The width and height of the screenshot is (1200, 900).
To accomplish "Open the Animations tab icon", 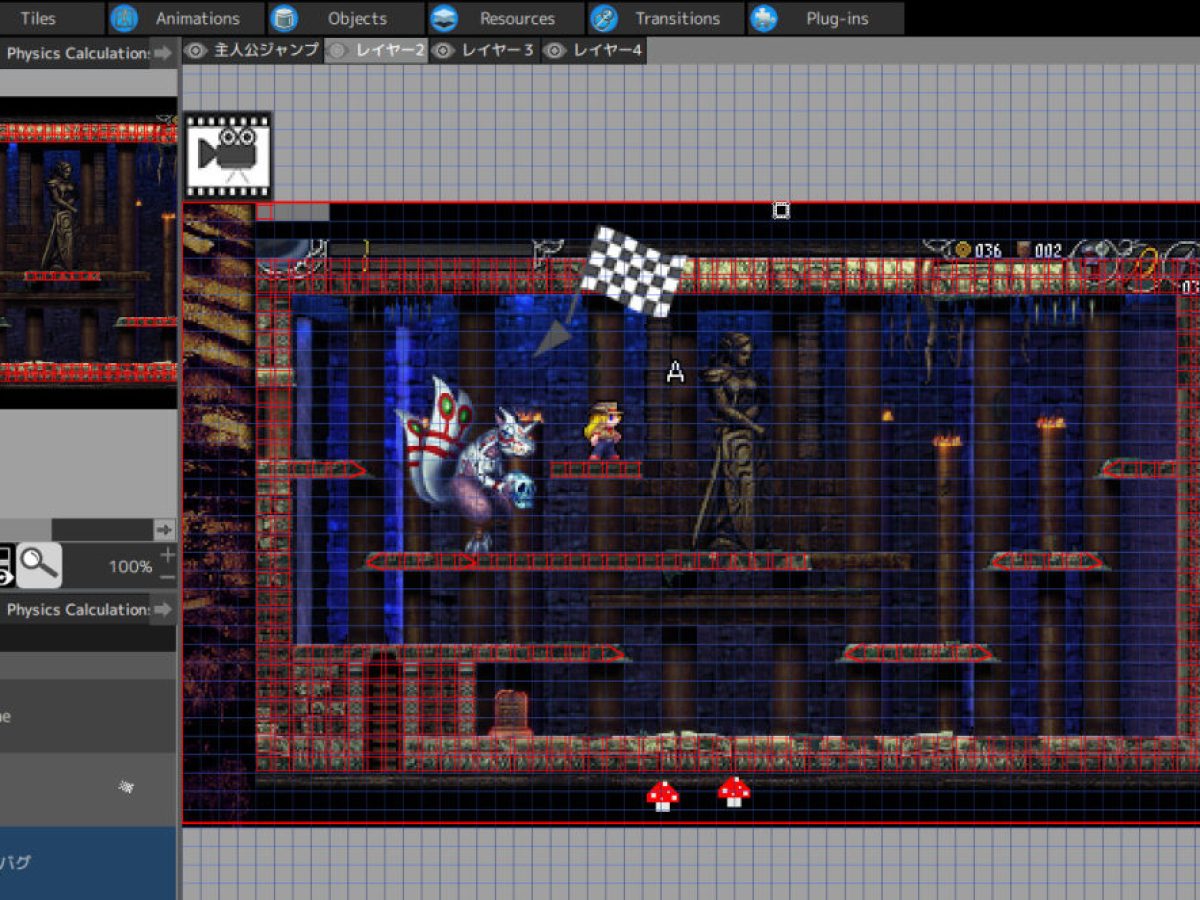I will (x=124, y=18).
